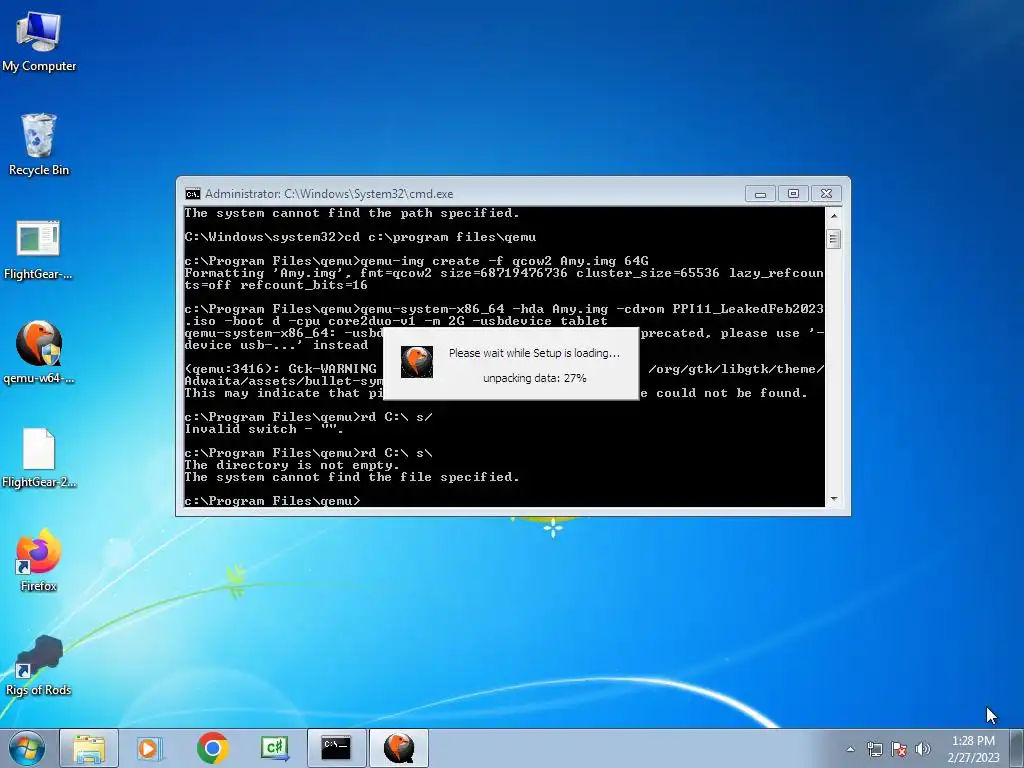
Task: Open the volume speaker tray icon
Action: [x=923, y=749]
